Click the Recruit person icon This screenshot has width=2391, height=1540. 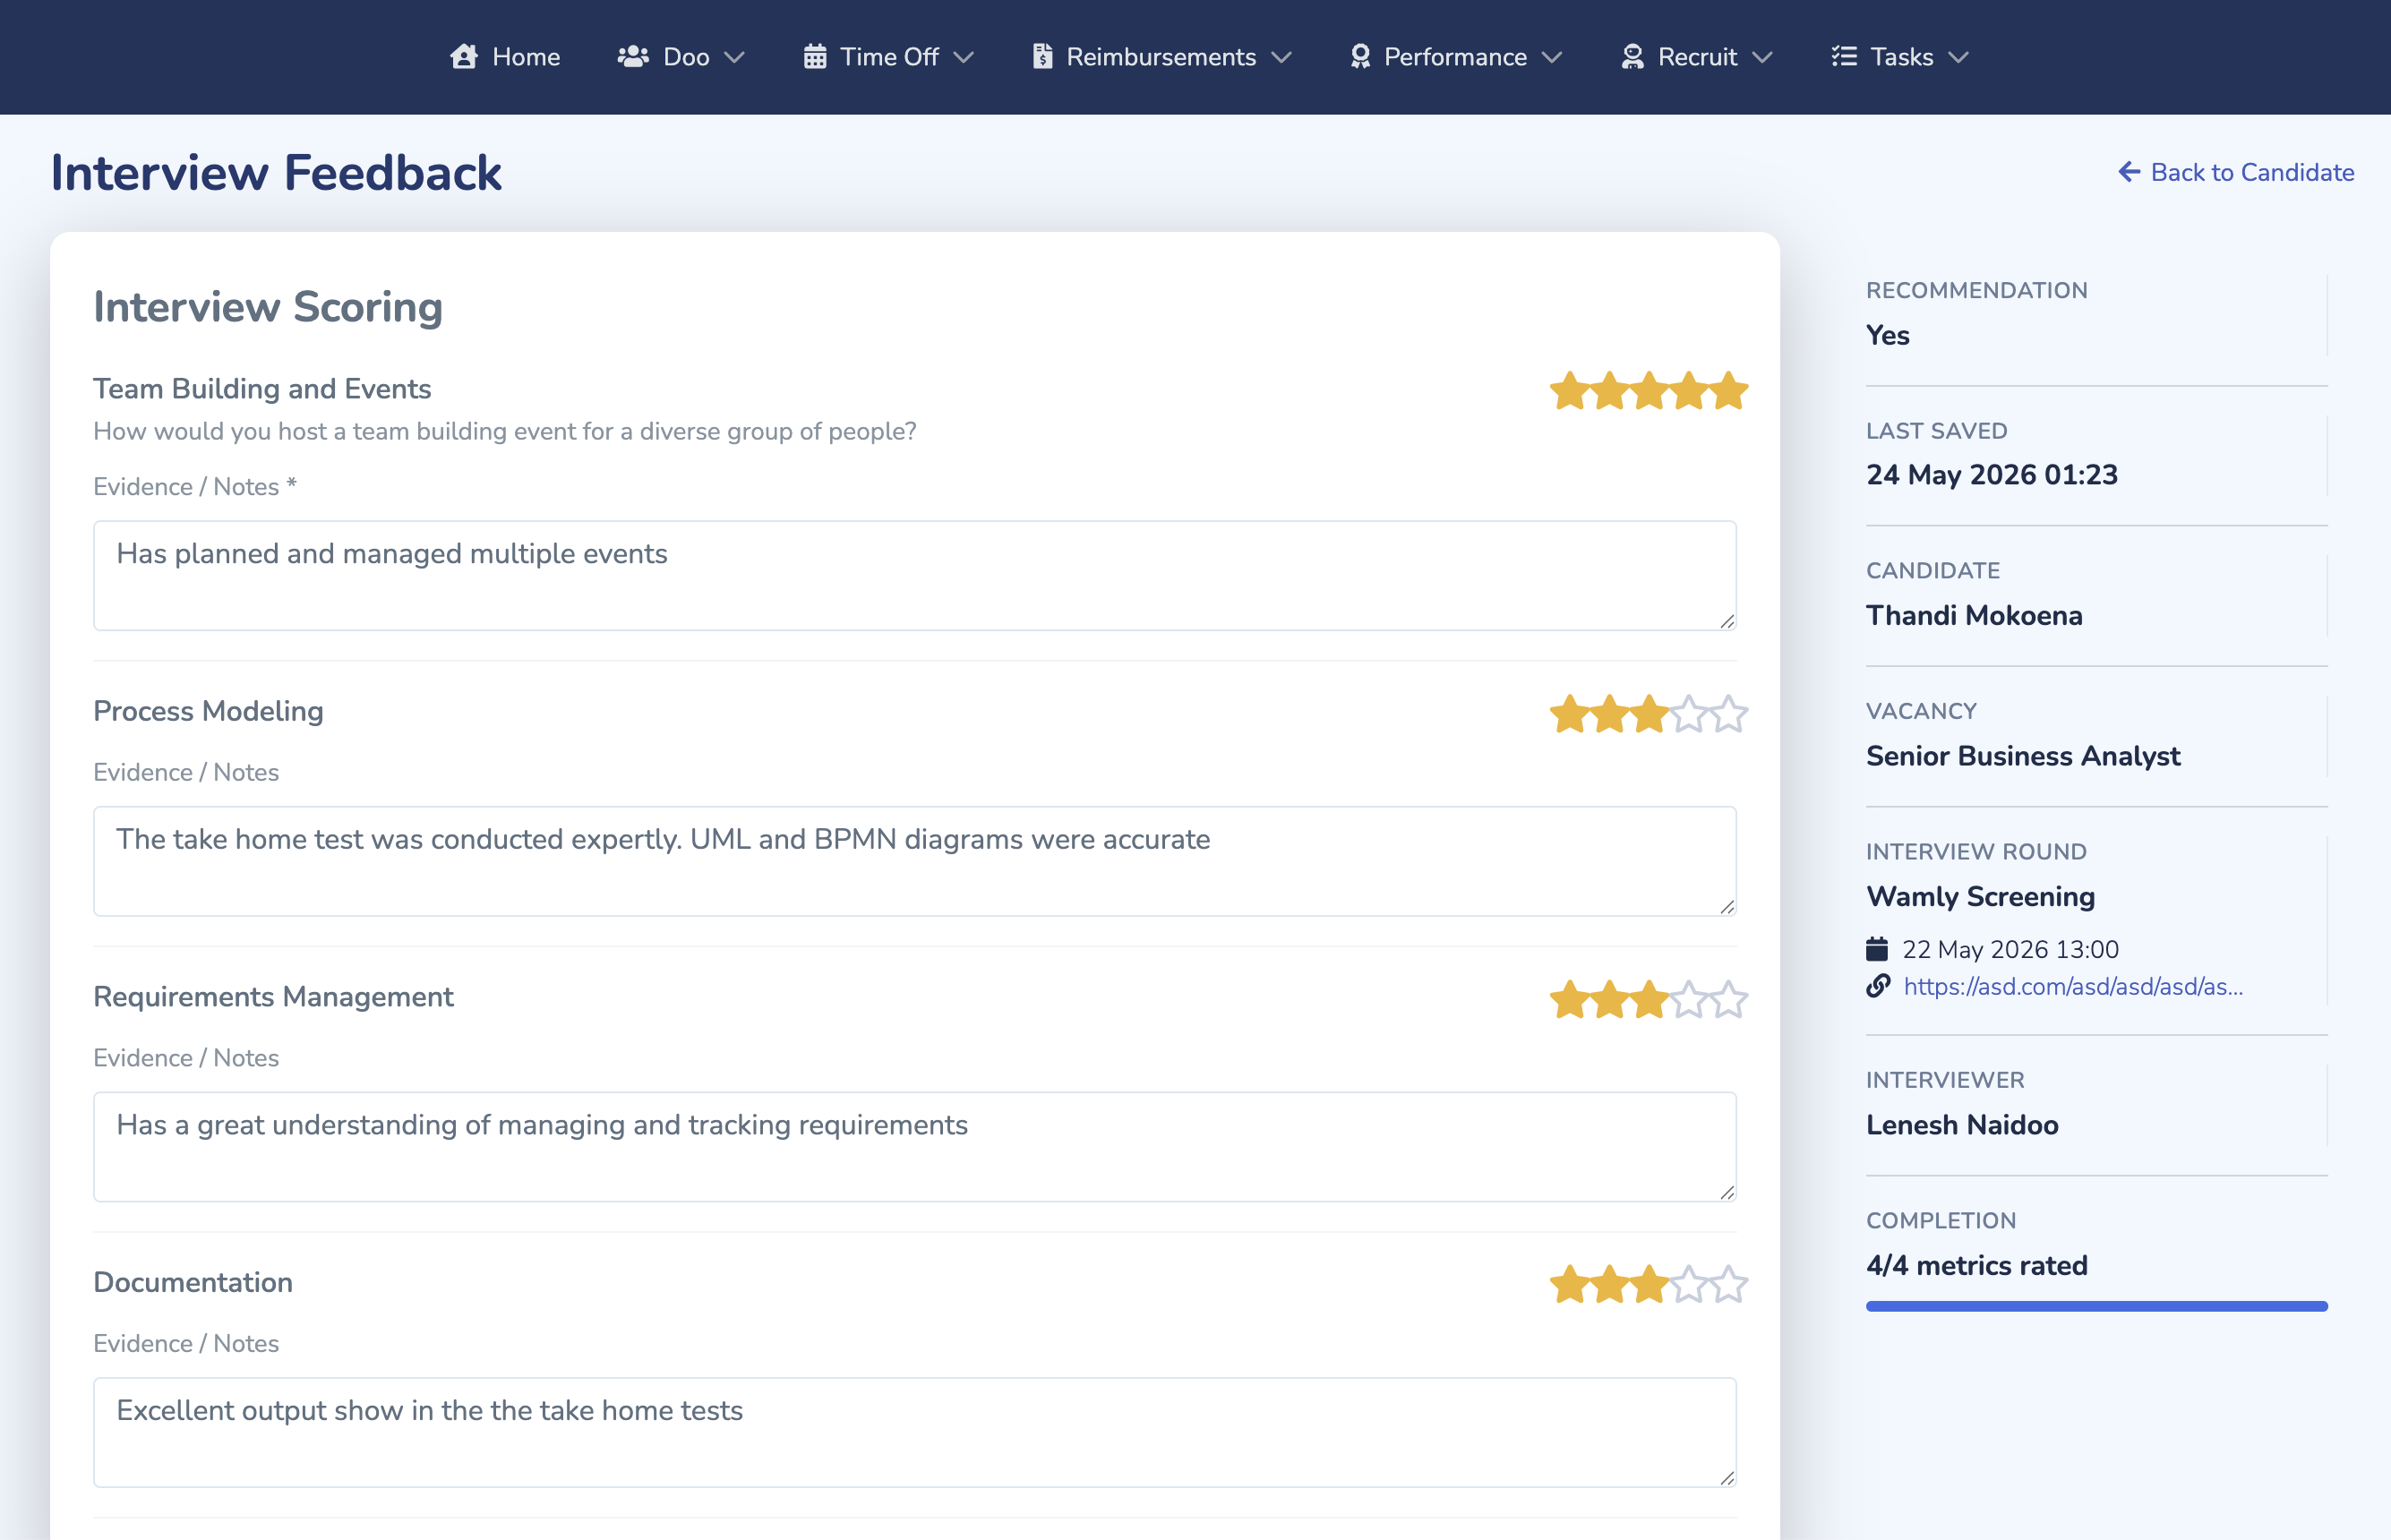(x=1632, y=57)
